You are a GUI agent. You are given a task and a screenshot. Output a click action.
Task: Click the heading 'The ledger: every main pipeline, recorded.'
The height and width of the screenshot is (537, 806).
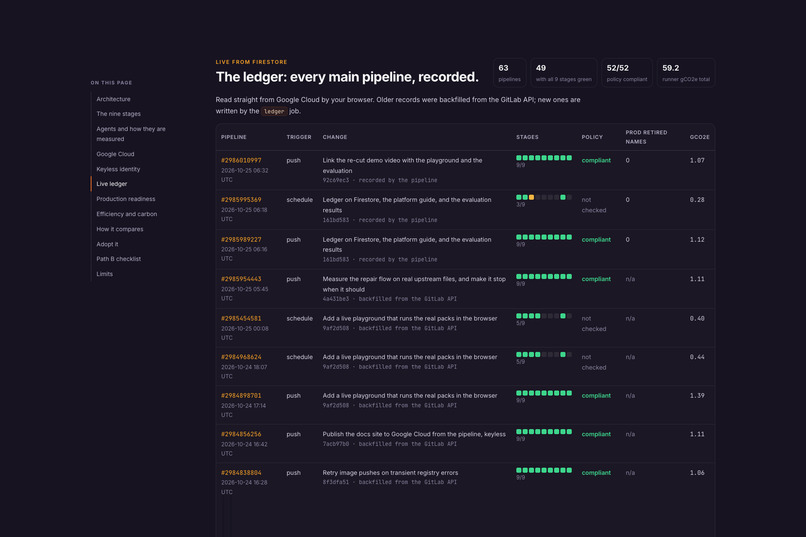[x=347, y=77]
